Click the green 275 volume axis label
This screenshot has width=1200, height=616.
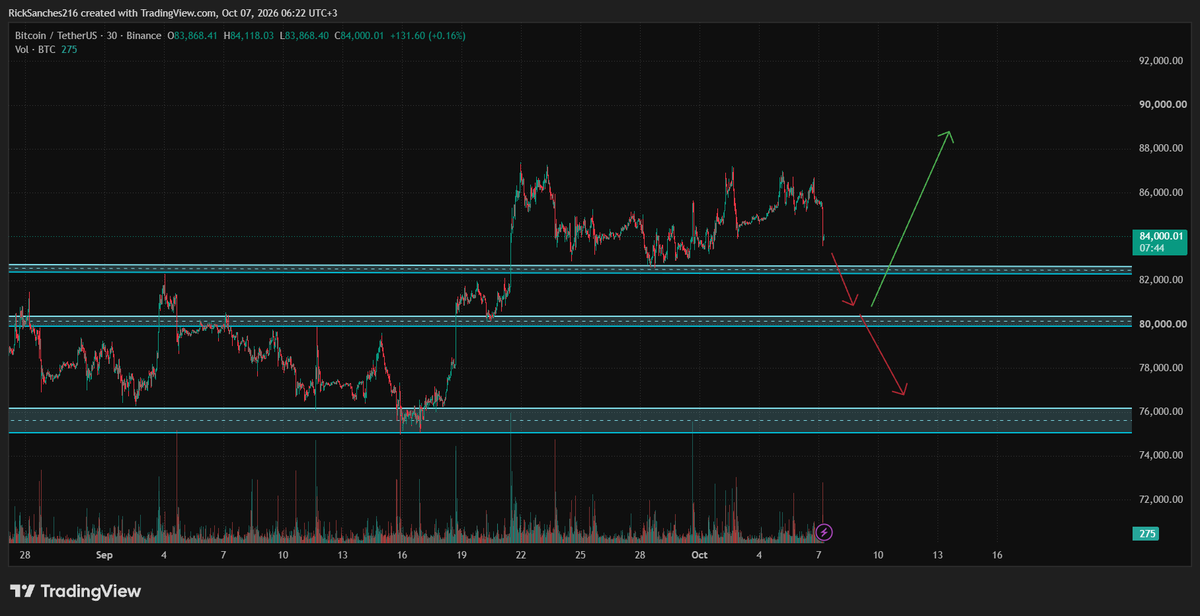point(1147,534)
